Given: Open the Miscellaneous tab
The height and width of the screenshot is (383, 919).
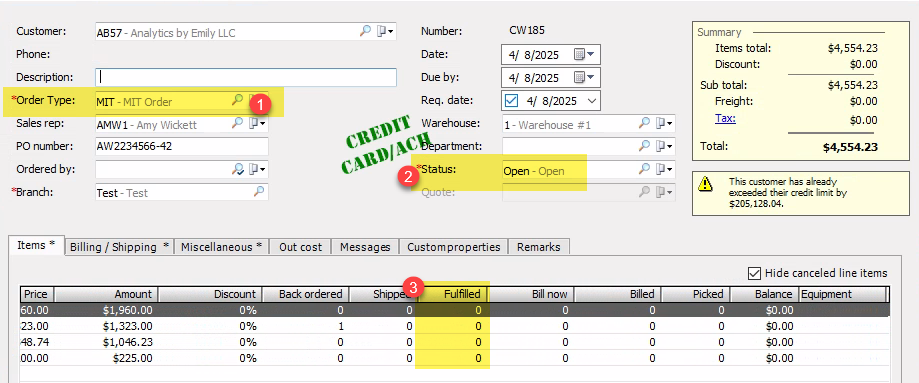Looking at the screenshot, I should [x=222, y=247].
